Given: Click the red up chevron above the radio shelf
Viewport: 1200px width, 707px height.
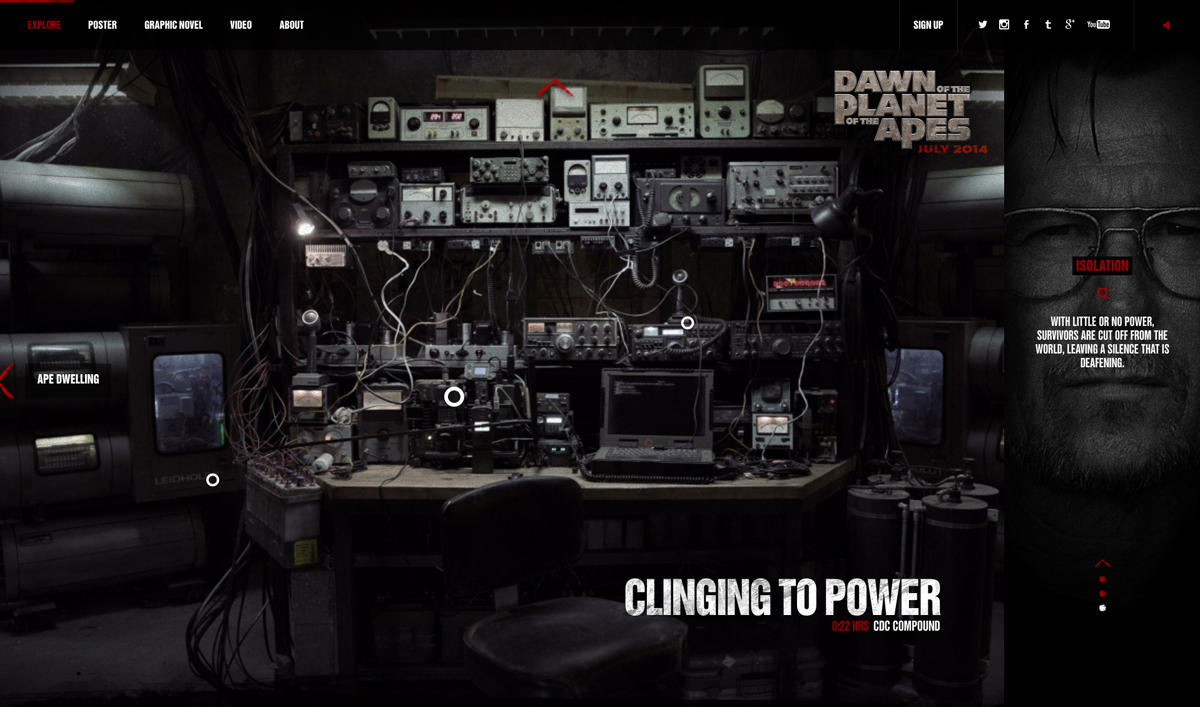Looking at the screenshot, I should (555, 89).
